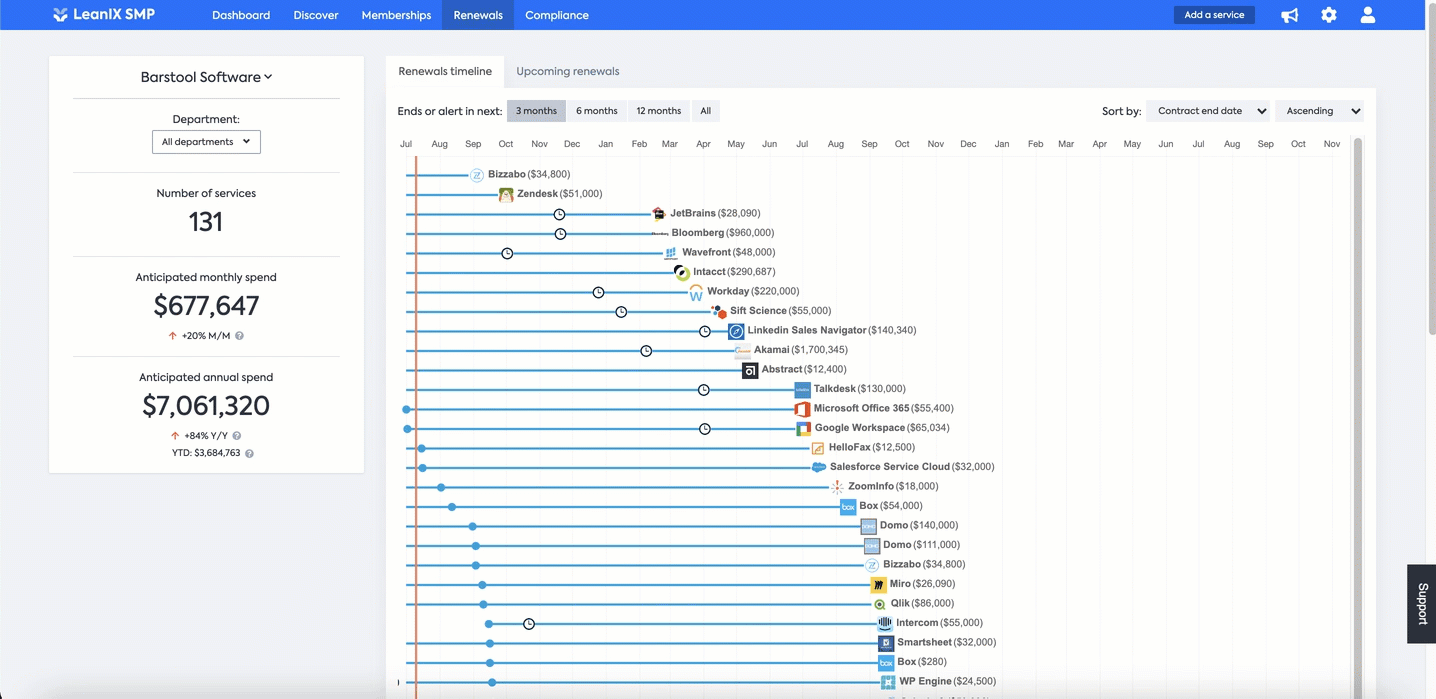Image resolution: width=1436 pixels, height=699 pixels.
Task: Go to the Compliance menu
Action: pyautogui.click(x=557, y=15)
